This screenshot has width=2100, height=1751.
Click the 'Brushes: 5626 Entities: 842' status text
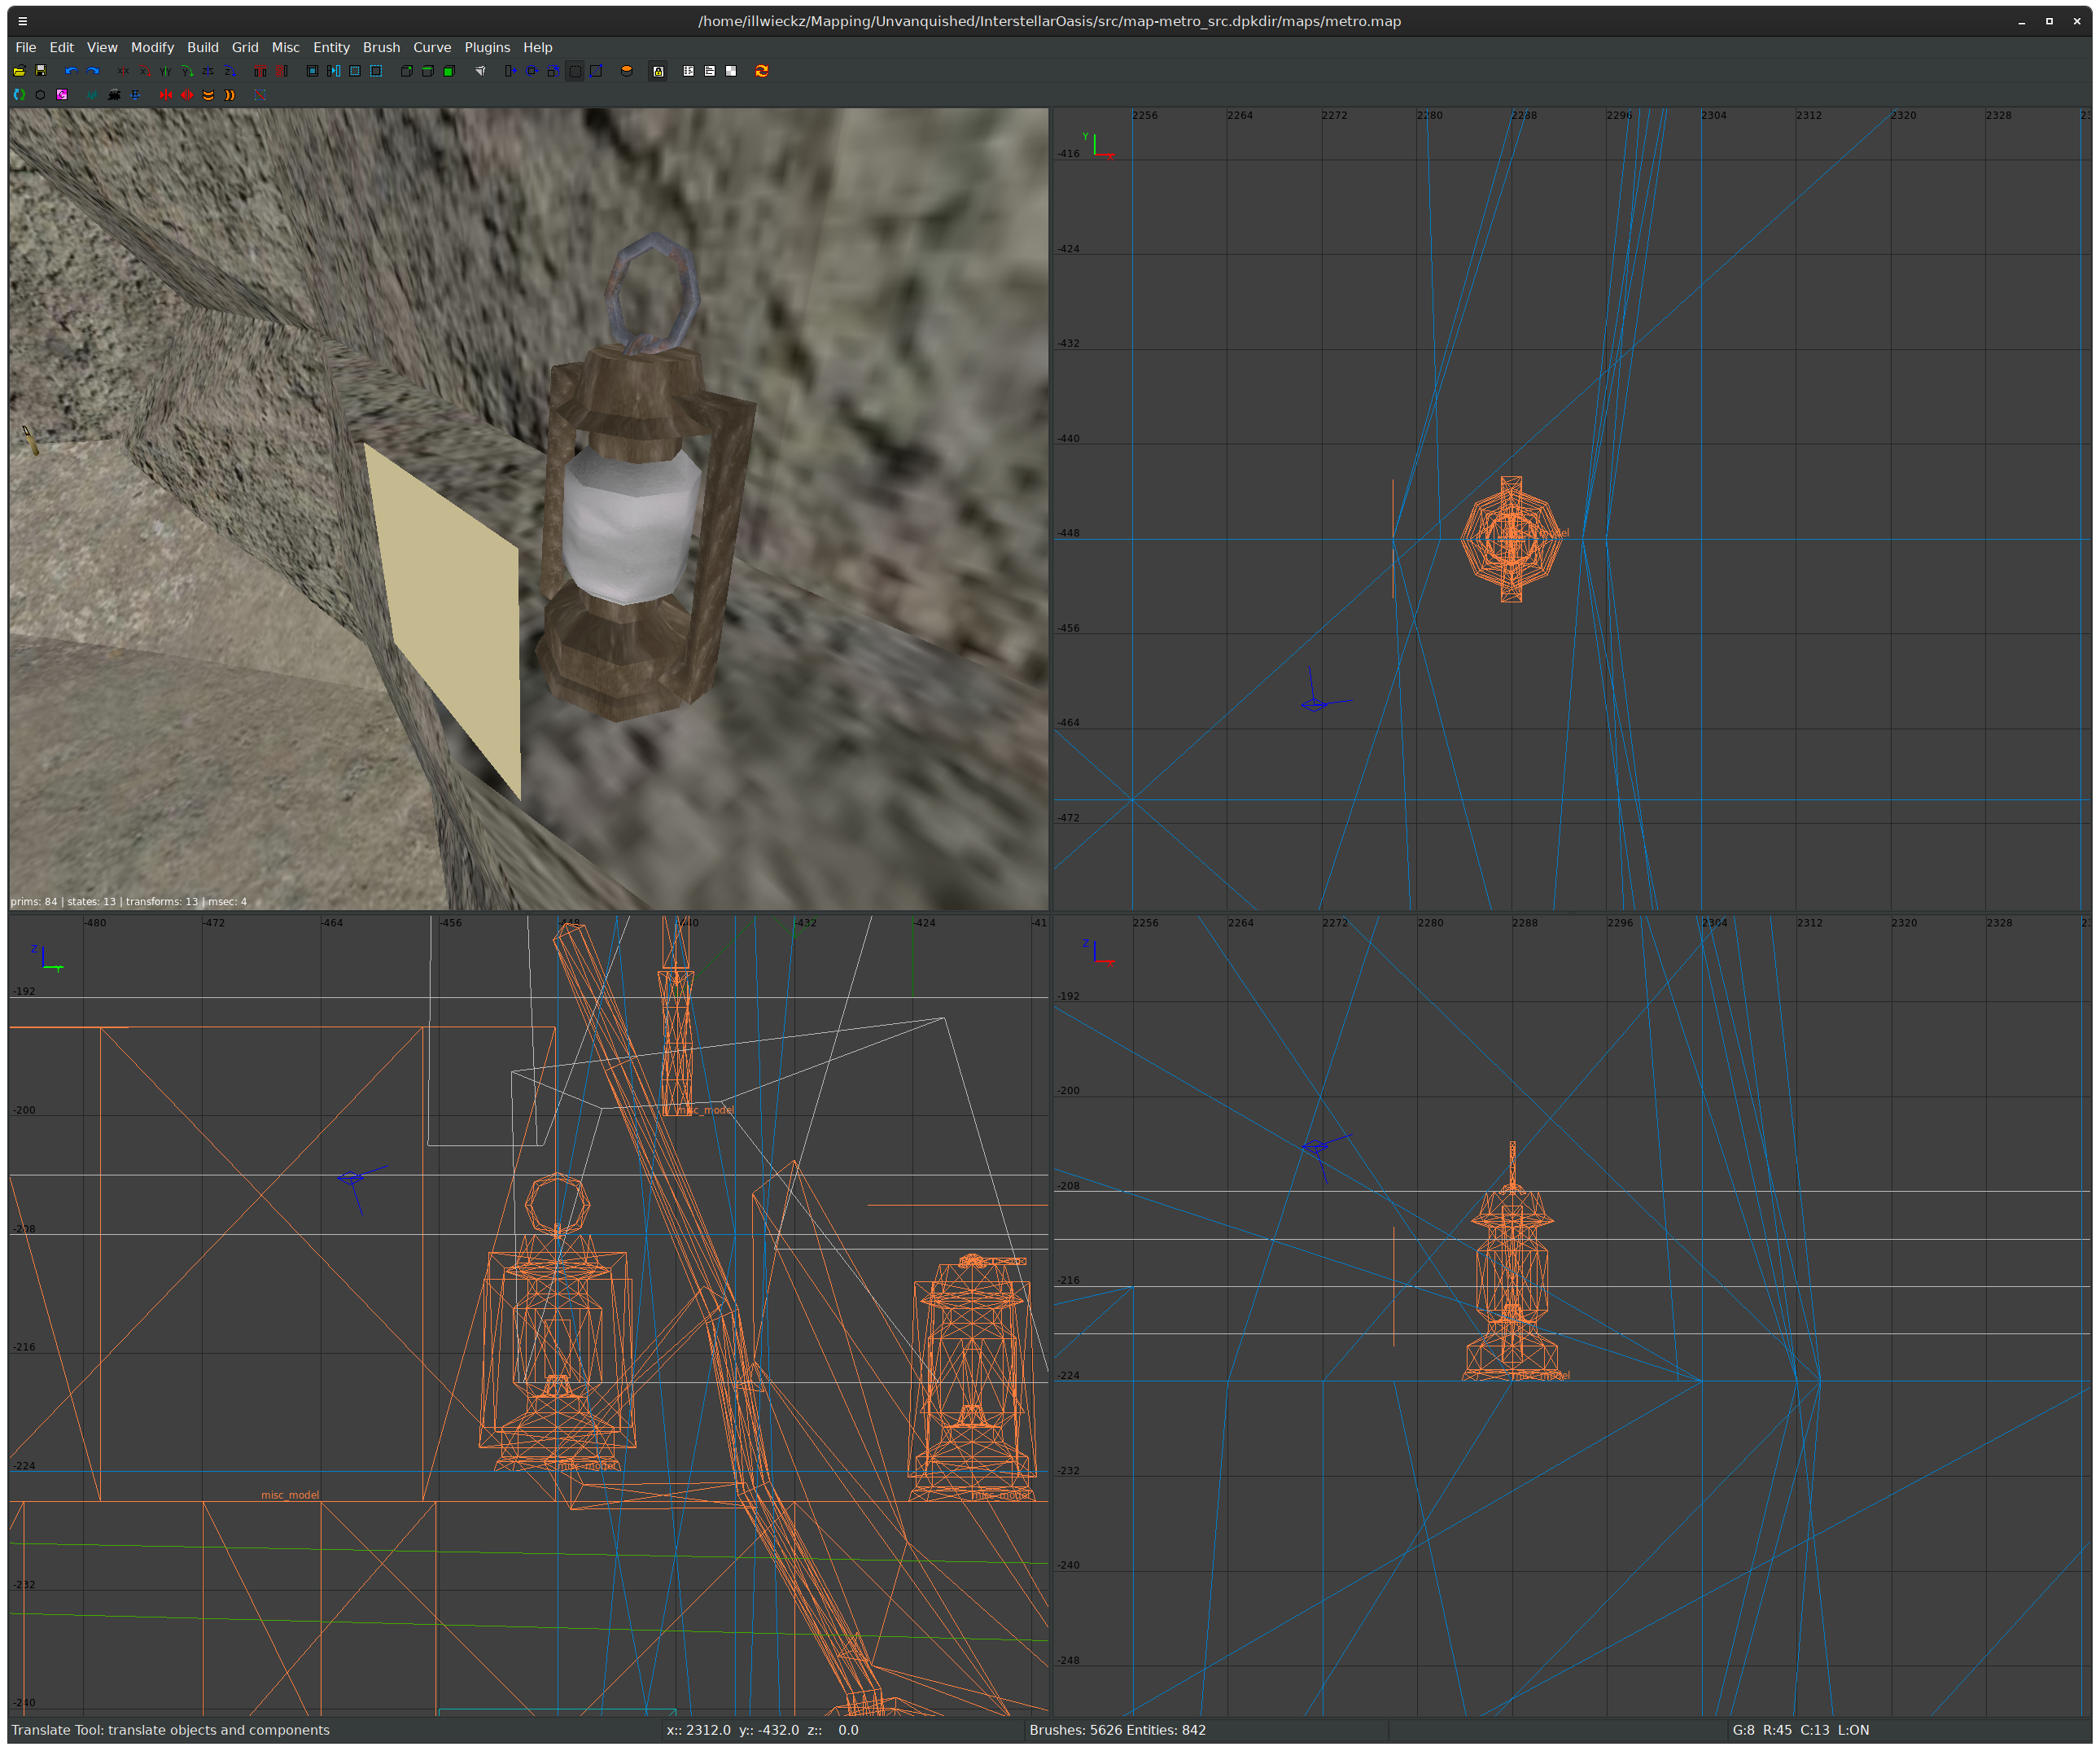coord(1117,1730)
